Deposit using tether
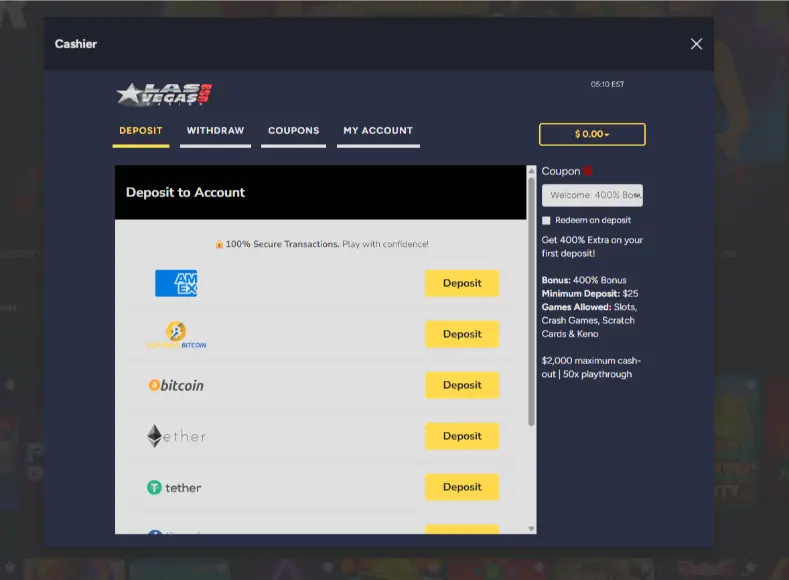 pyautogui.click(x=462, y=487)
